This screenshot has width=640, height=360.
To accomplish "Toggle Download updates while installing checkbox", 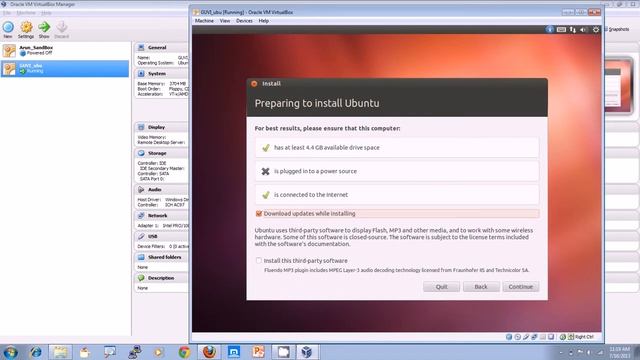I will tap(259, 213).
